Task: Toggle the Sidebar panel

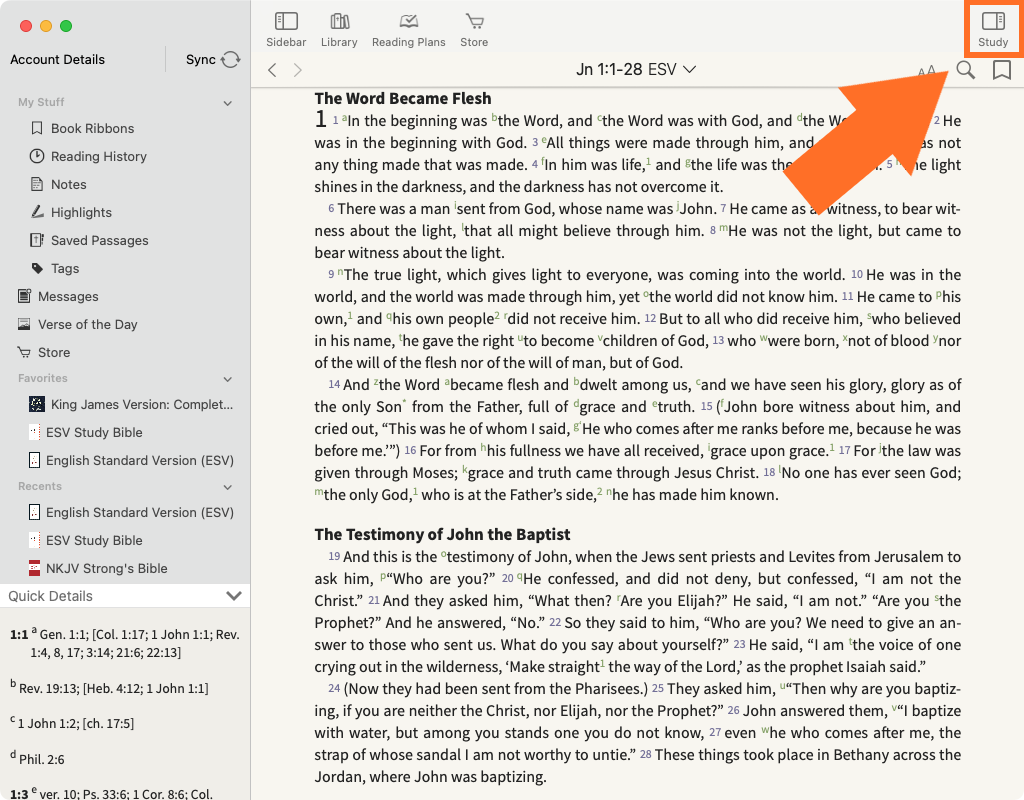Action: tap(286, 29)
